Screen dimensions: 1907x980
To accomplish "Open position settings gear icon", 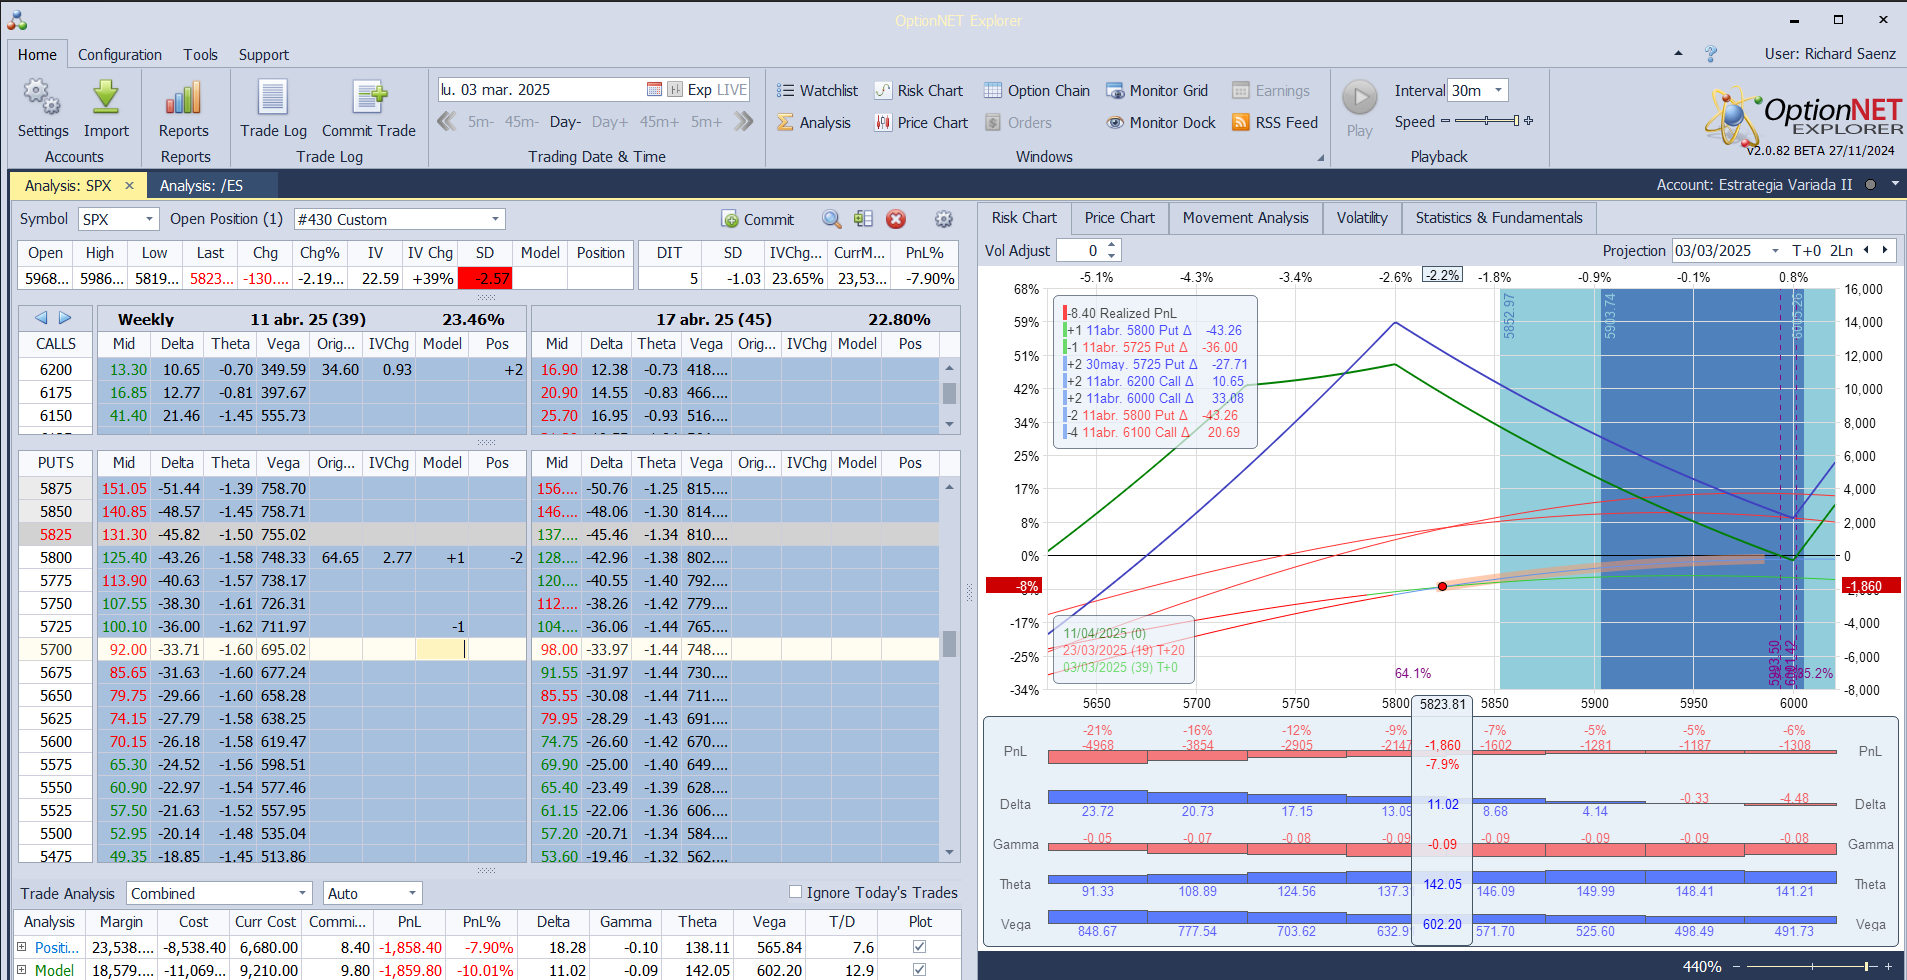I will click(x=943, y=219).
